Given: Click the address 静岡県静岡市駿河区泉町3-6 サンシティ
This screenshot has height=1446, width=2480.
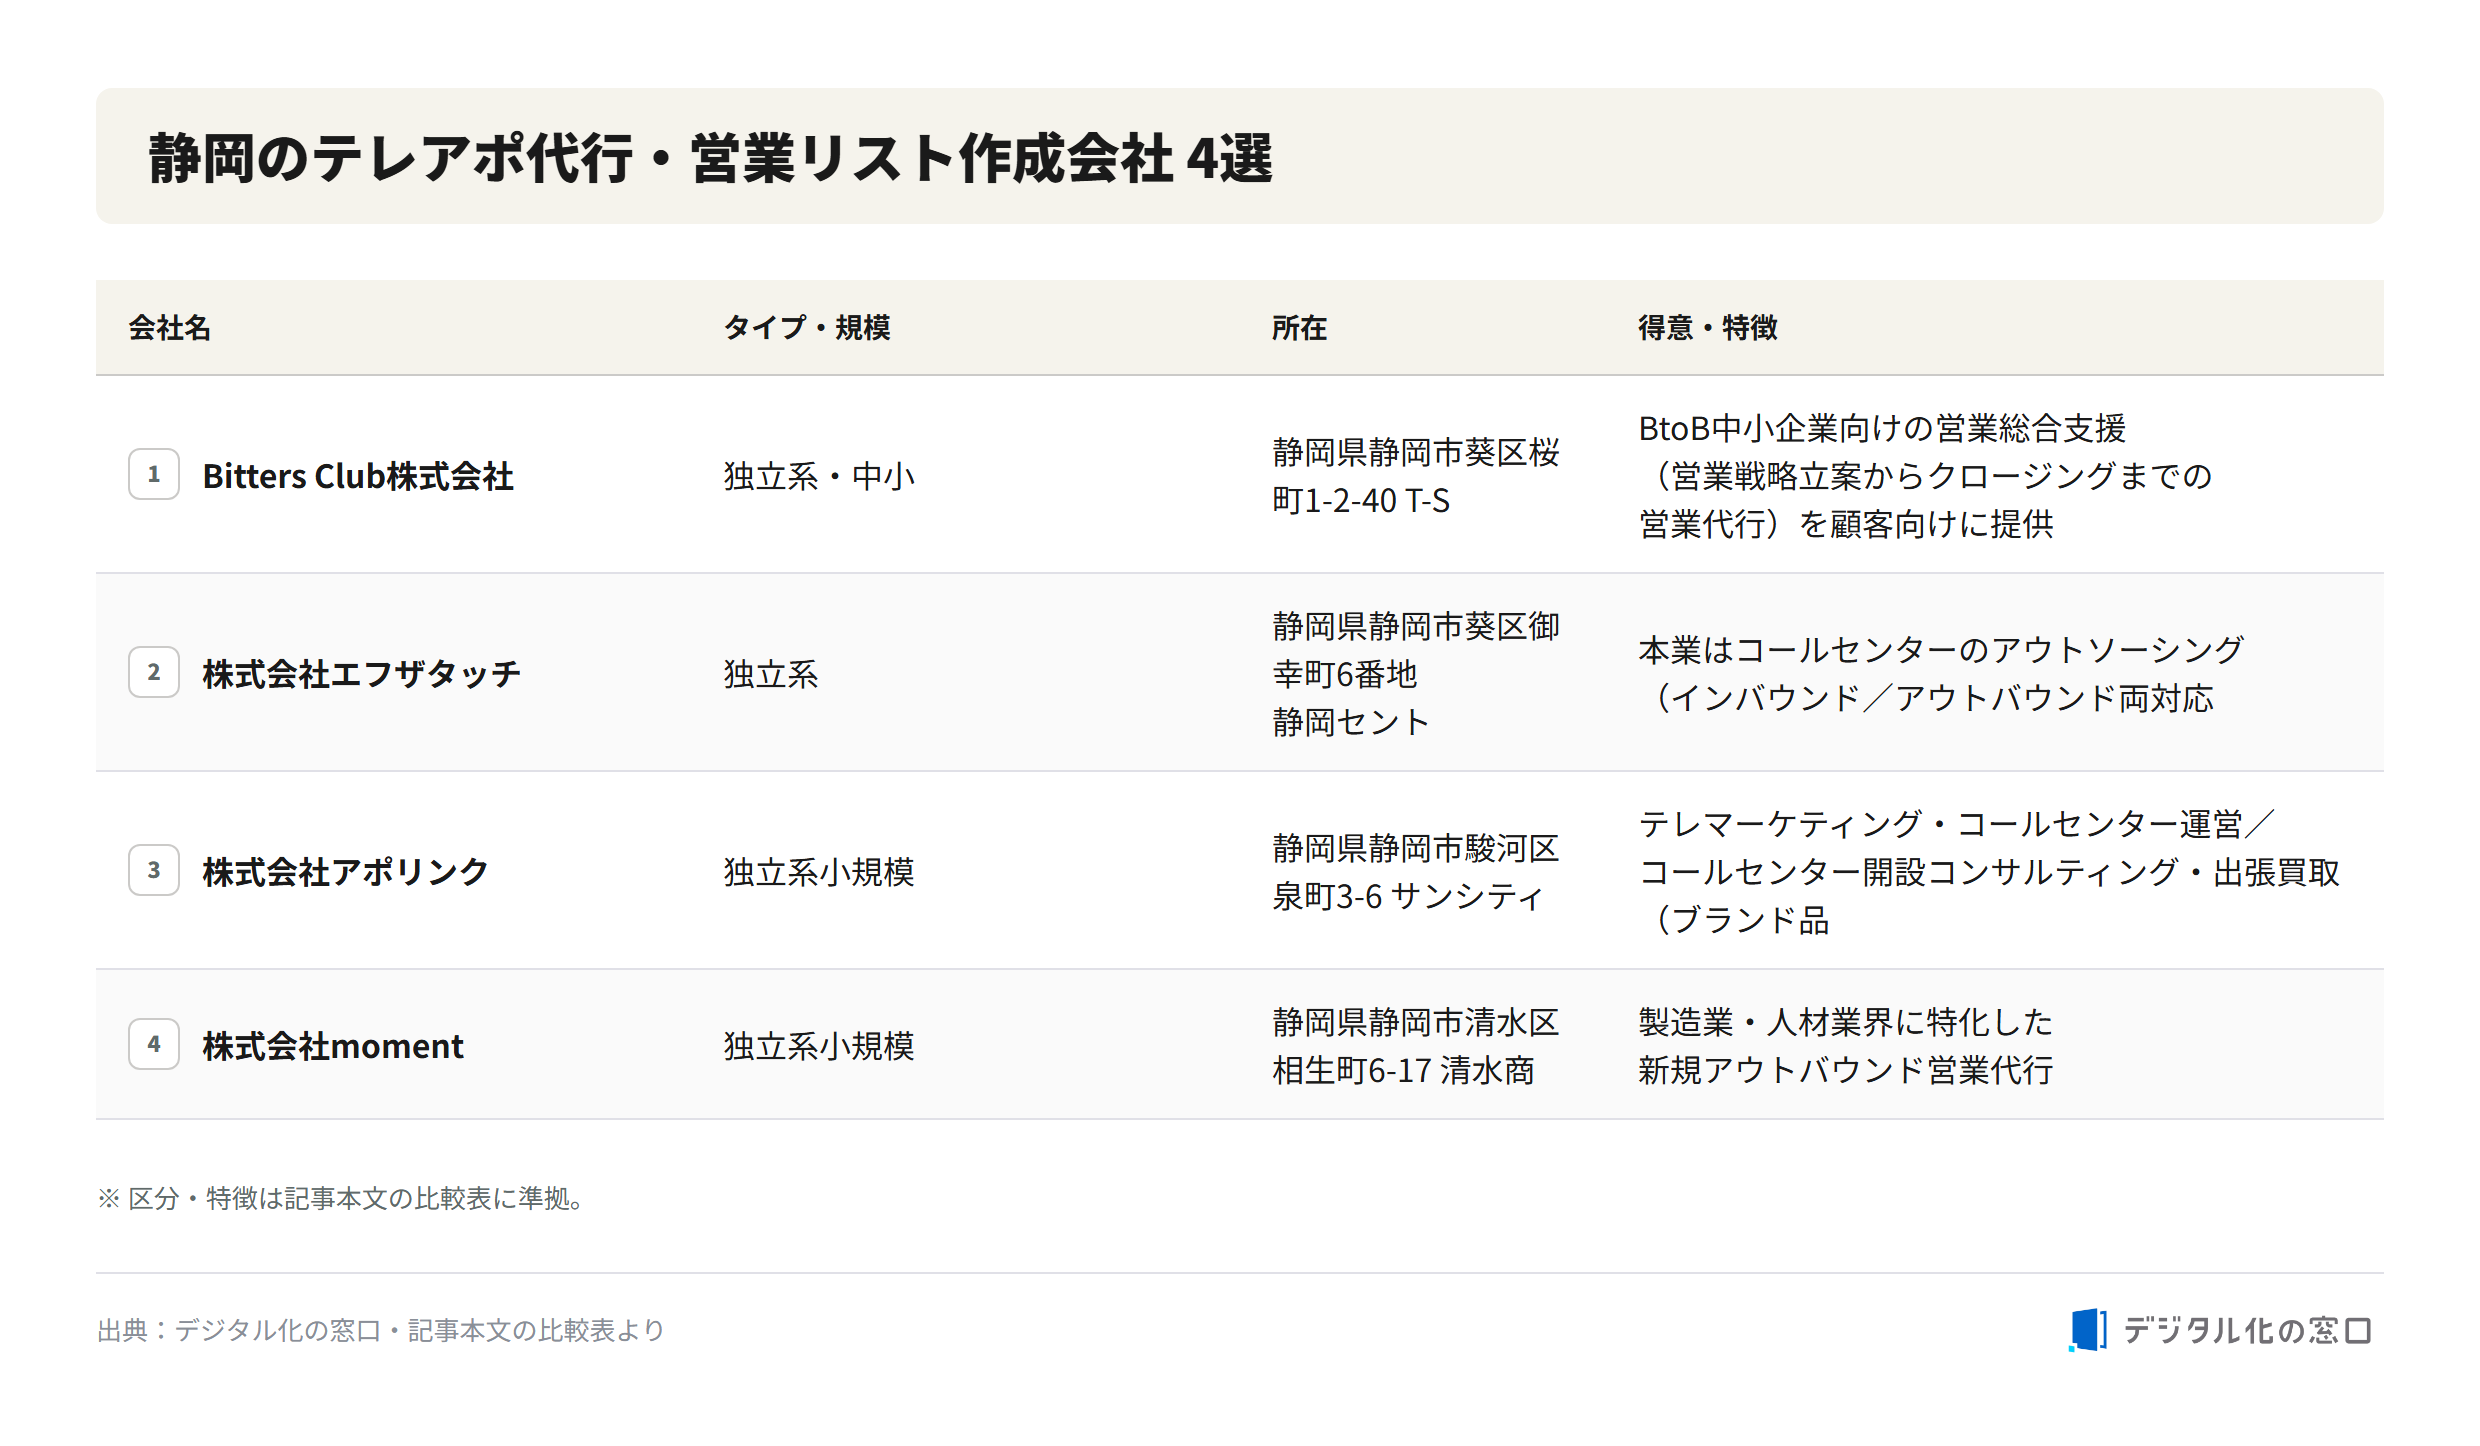Looking at the screenshot, I should [1416, 872].
